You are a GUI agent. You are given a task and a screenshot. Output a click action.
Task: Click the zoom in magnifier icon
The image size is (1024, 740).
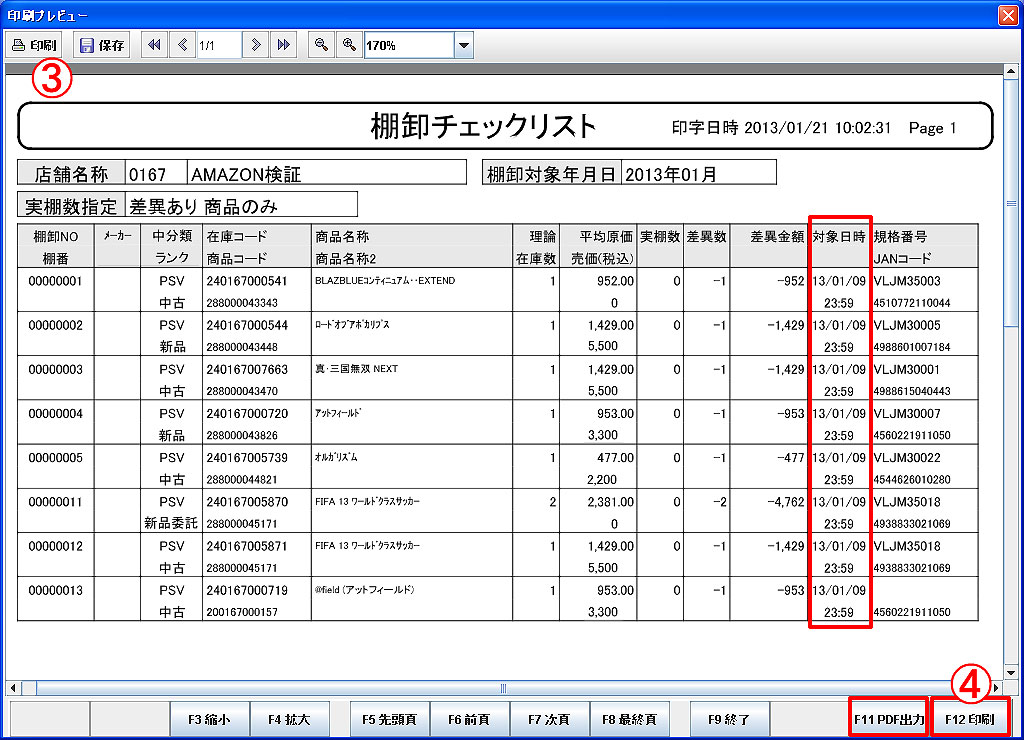[x=349, y=45]
